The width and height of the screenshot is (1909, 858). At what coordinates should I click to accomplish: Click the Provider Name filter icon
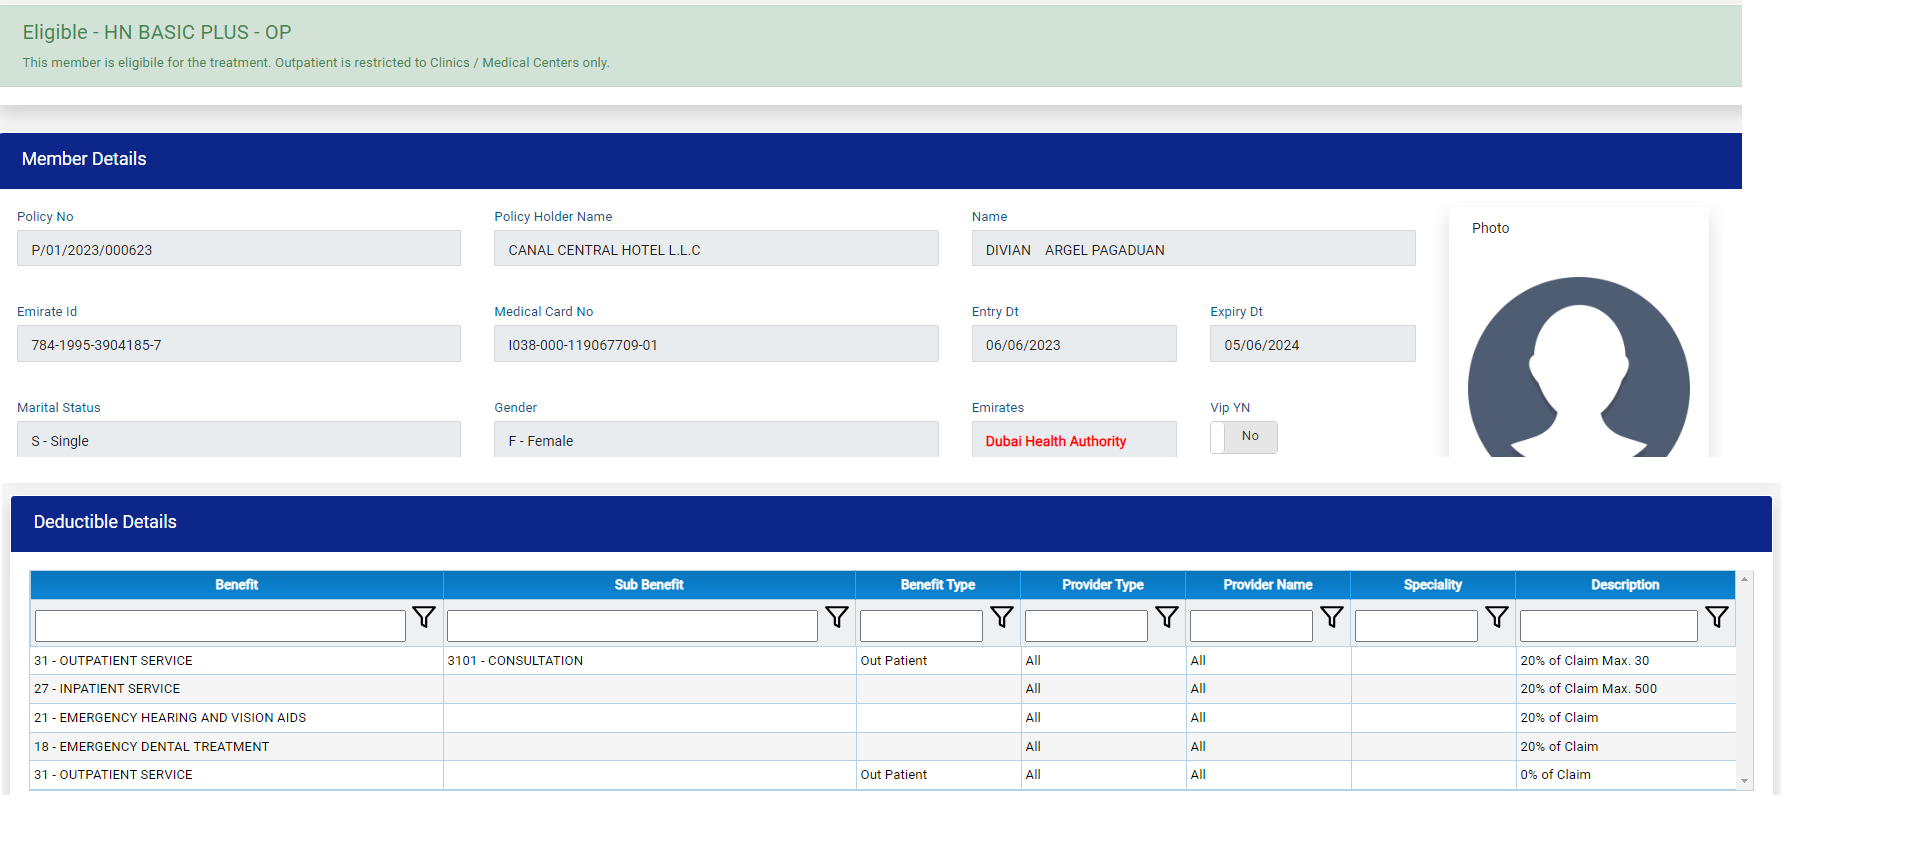pyautogui.click(x=1332, y=618)
